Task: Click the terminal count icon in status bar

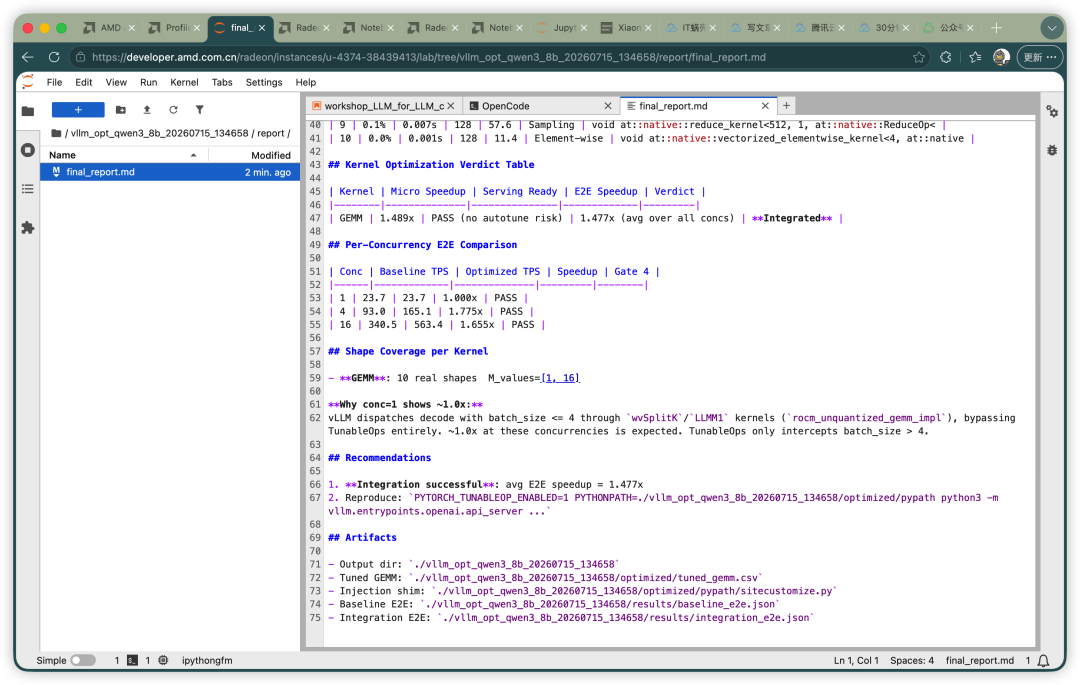Action: click(x=132, y=660)
